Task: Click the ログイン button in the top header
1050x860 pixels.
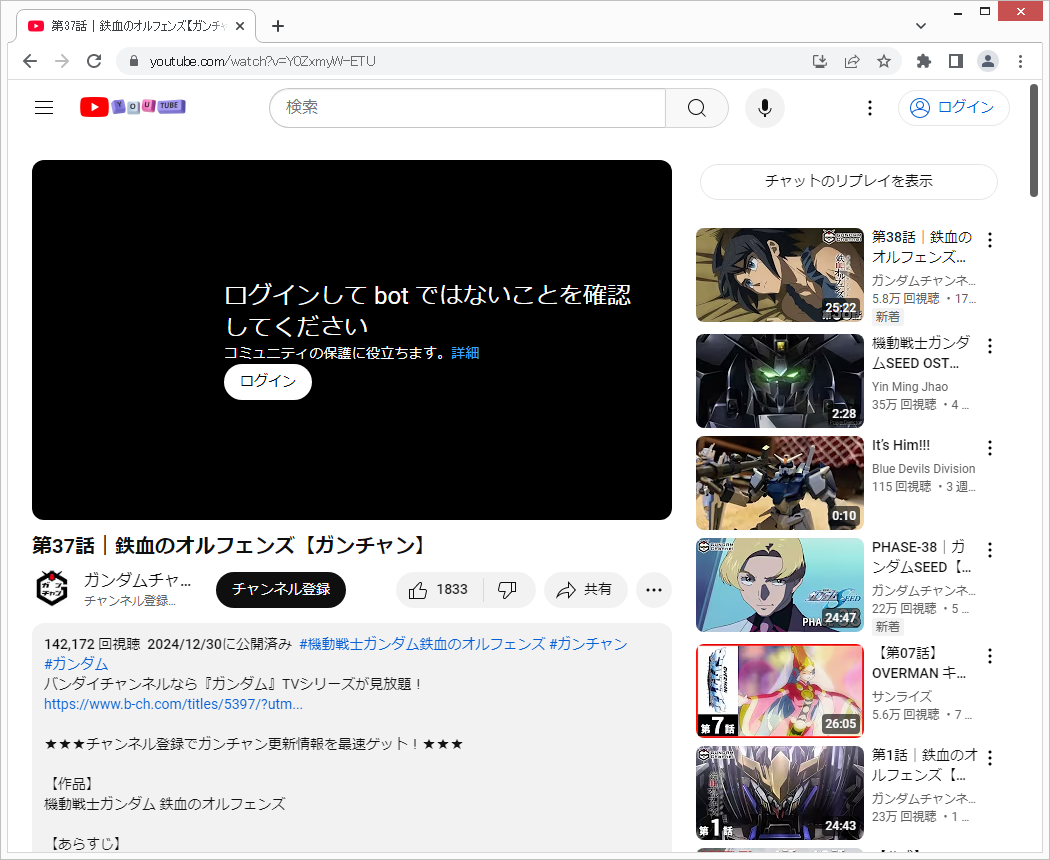Action: [x=954, y=108]
